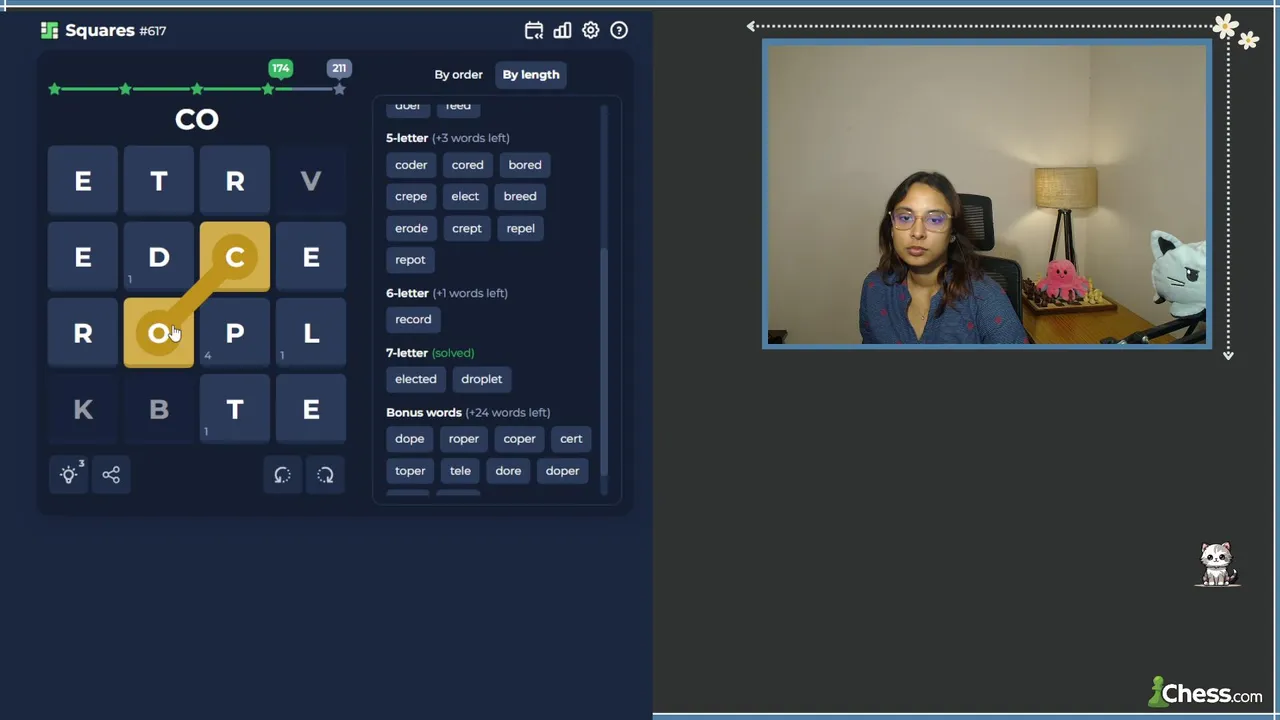
Task: Click the Bonus words section heading
Action: pyautogui.click(x=468, y=413)
